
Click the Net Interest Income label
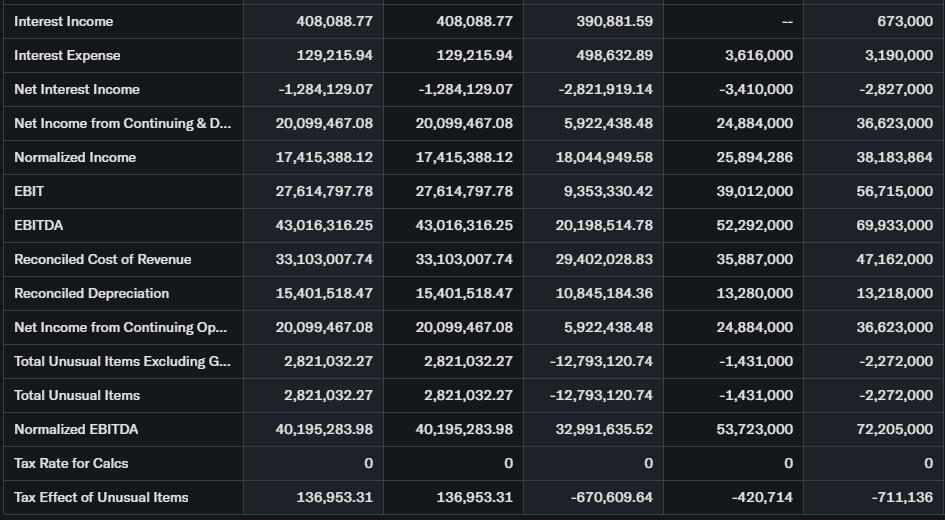77,89
